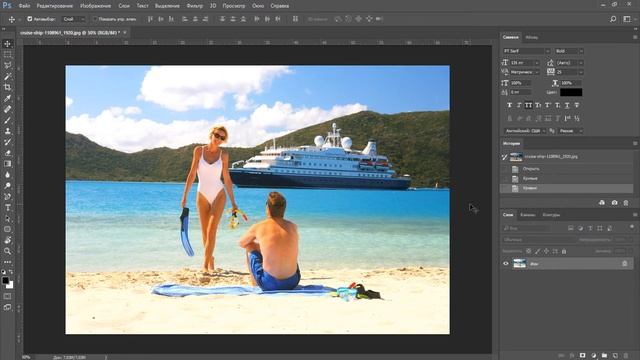The height and width of the screenshot is (360, 640).
Task: Hide the background layer eye icon
Action: (506, 264)
